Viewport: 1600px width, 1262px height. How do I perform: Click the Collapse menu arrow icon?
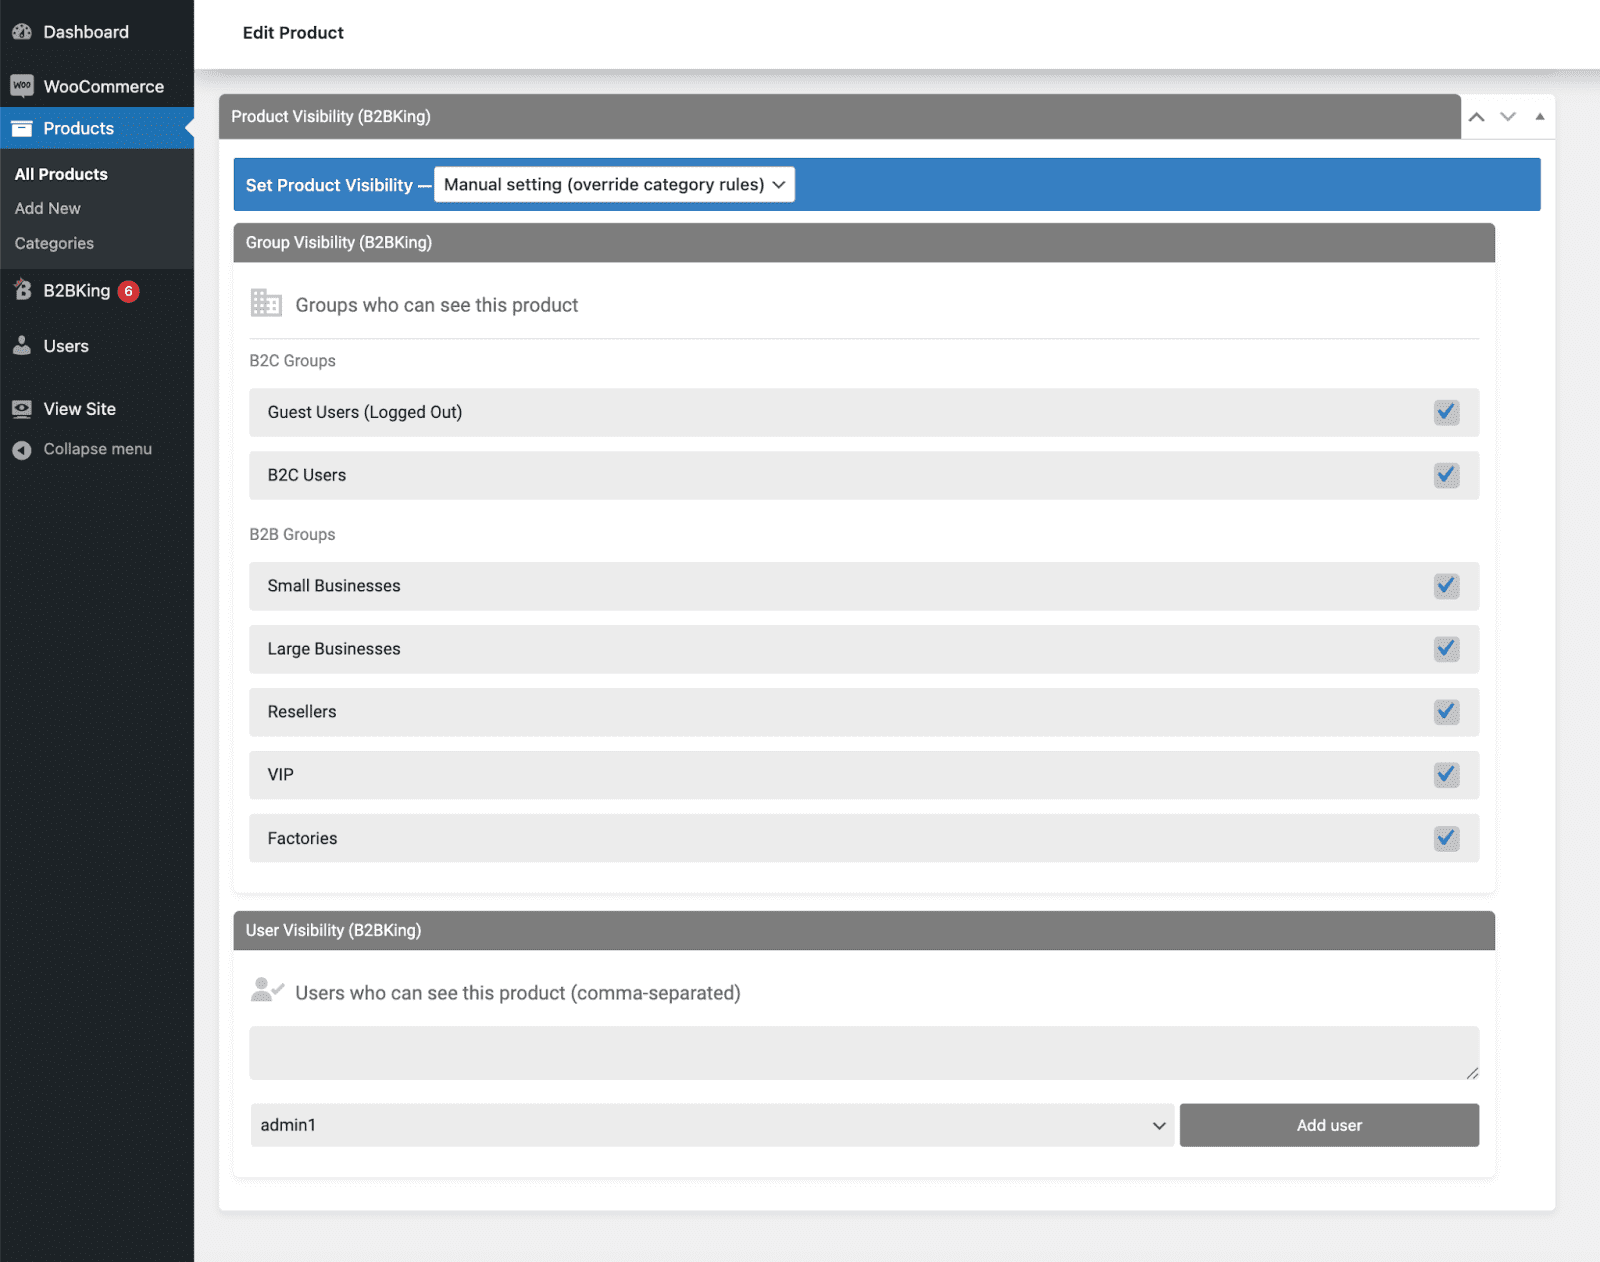pyautogui.click(x=22, y=450)
